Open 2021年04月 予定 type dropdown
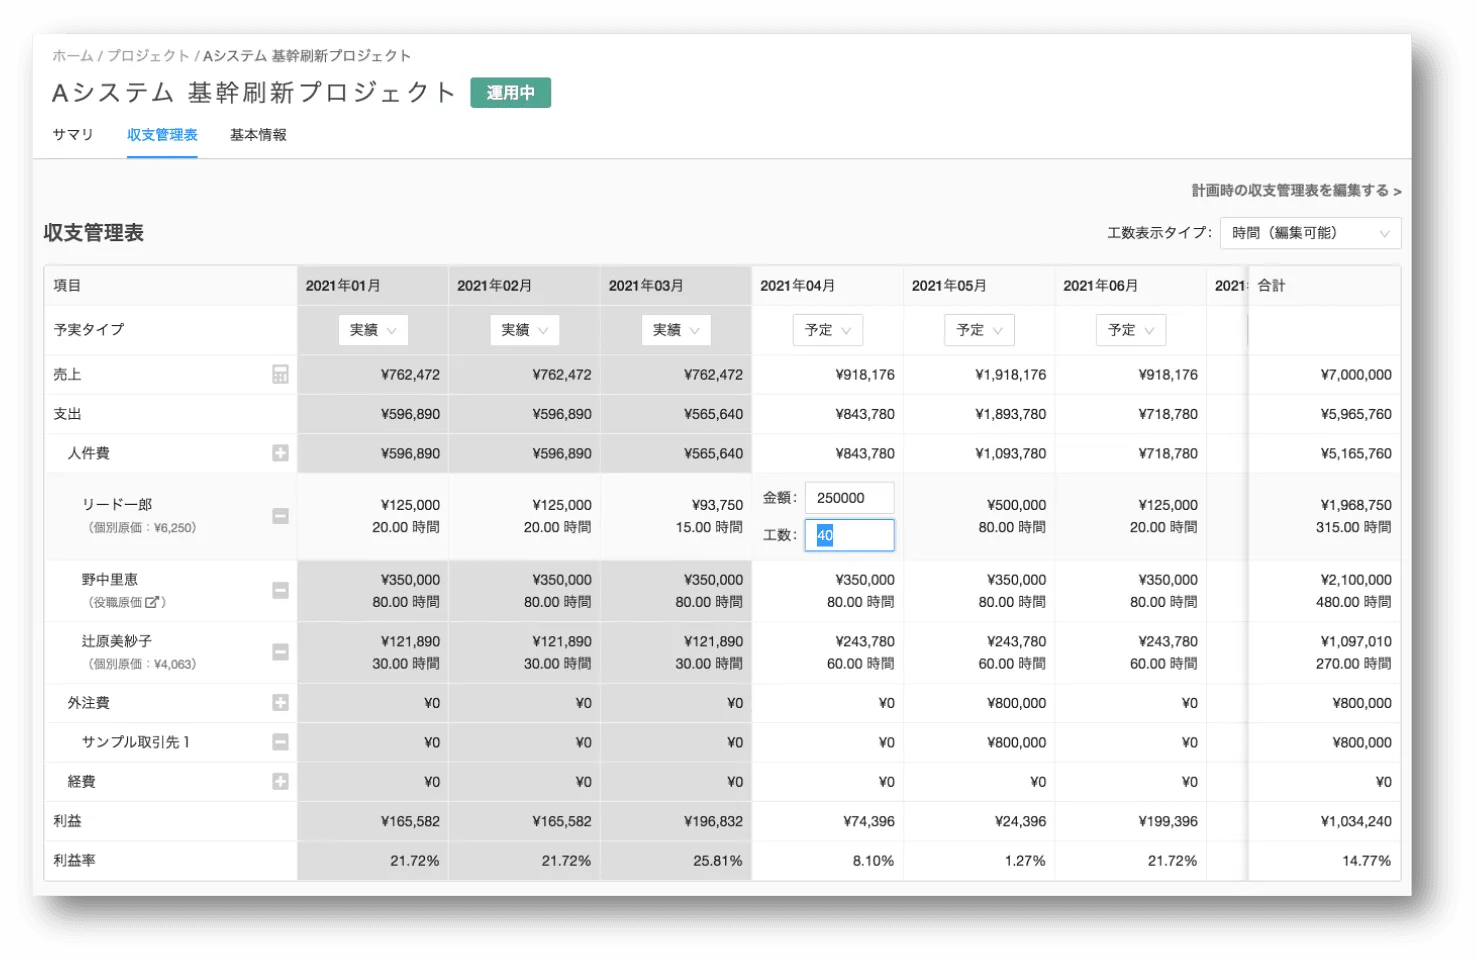The height and width of the screenshot is (962, 1477). [828, 330]
